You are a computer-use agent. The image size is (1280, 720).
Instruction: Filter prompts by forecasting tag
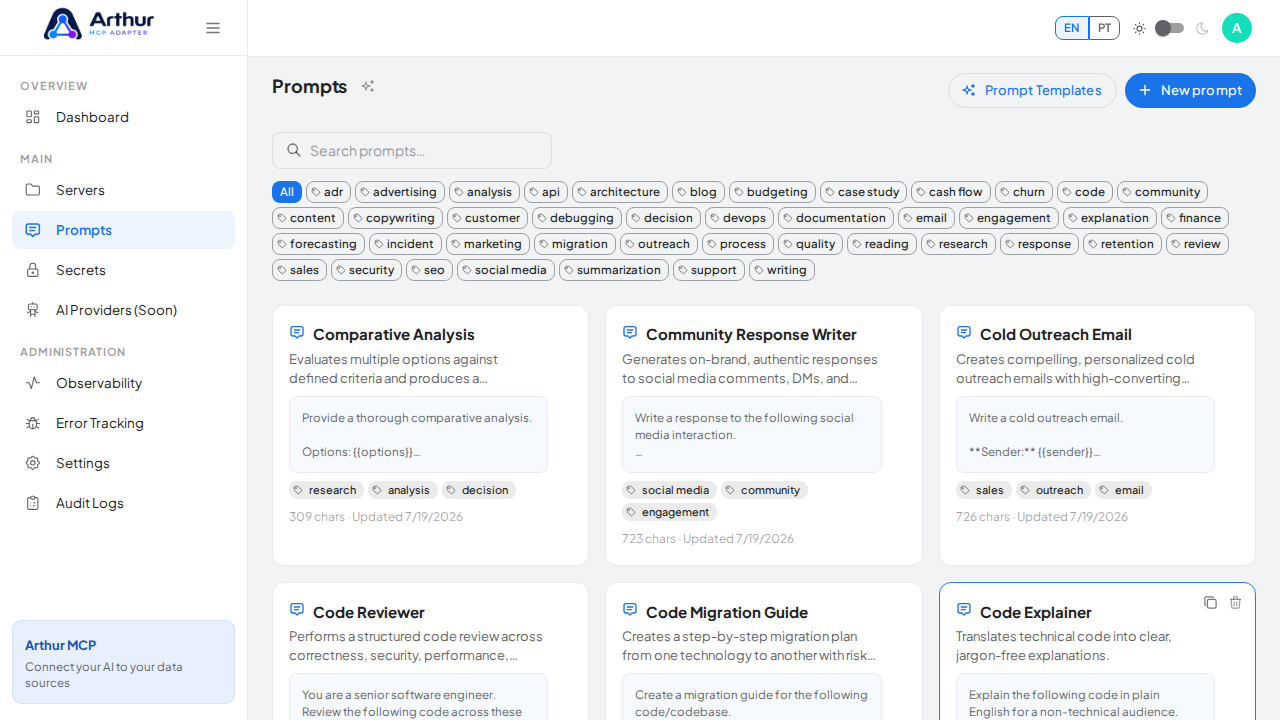click(x=318, y=244)
